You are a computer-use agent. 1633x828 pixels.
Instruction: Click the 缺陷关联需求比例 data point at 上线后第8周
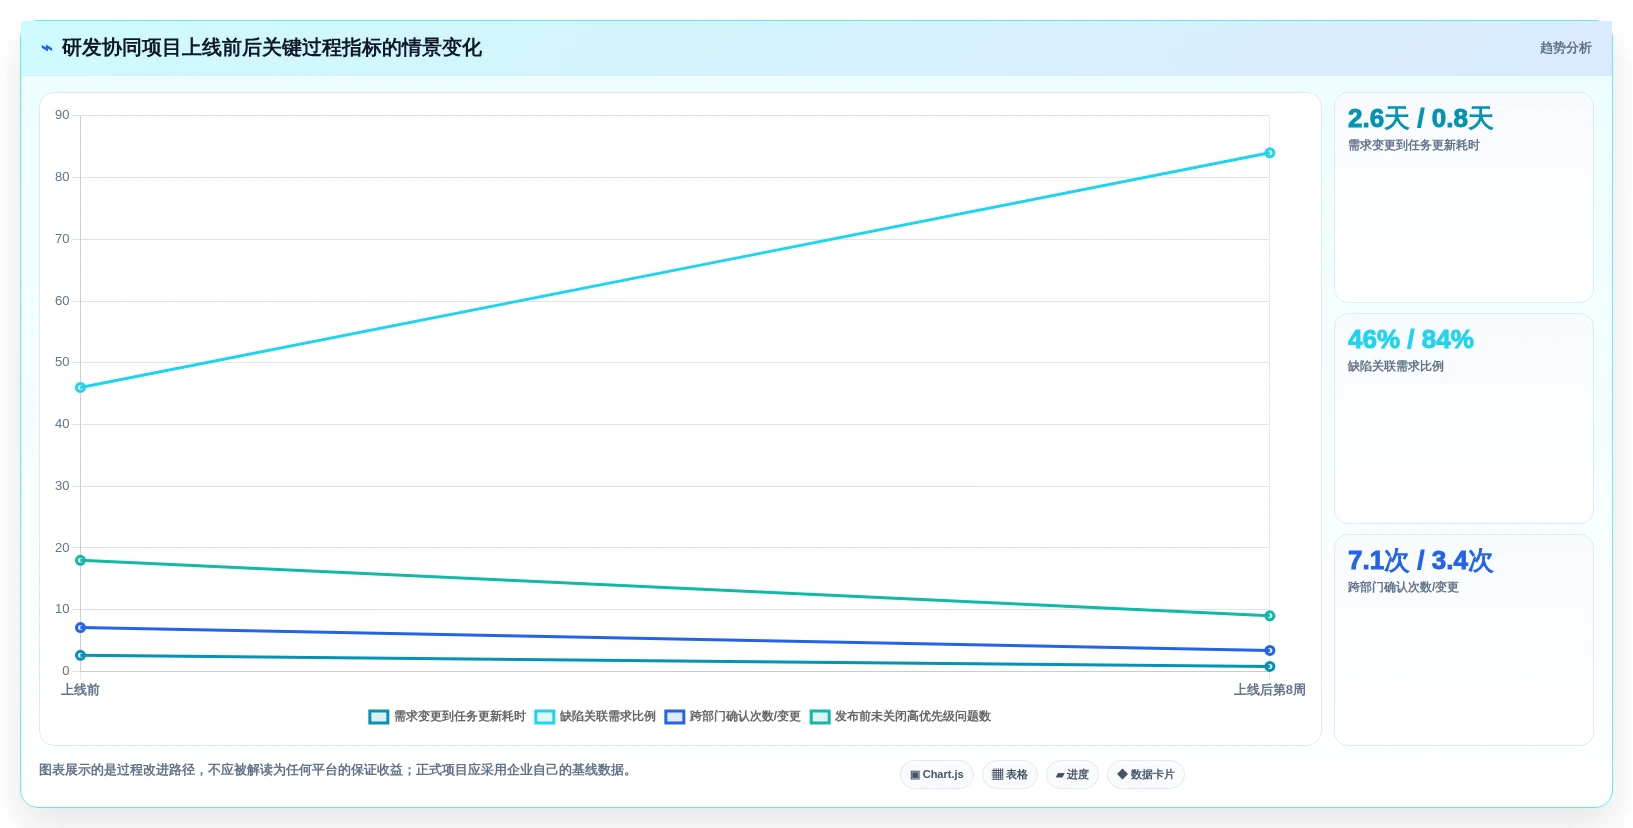(1270, 153)
